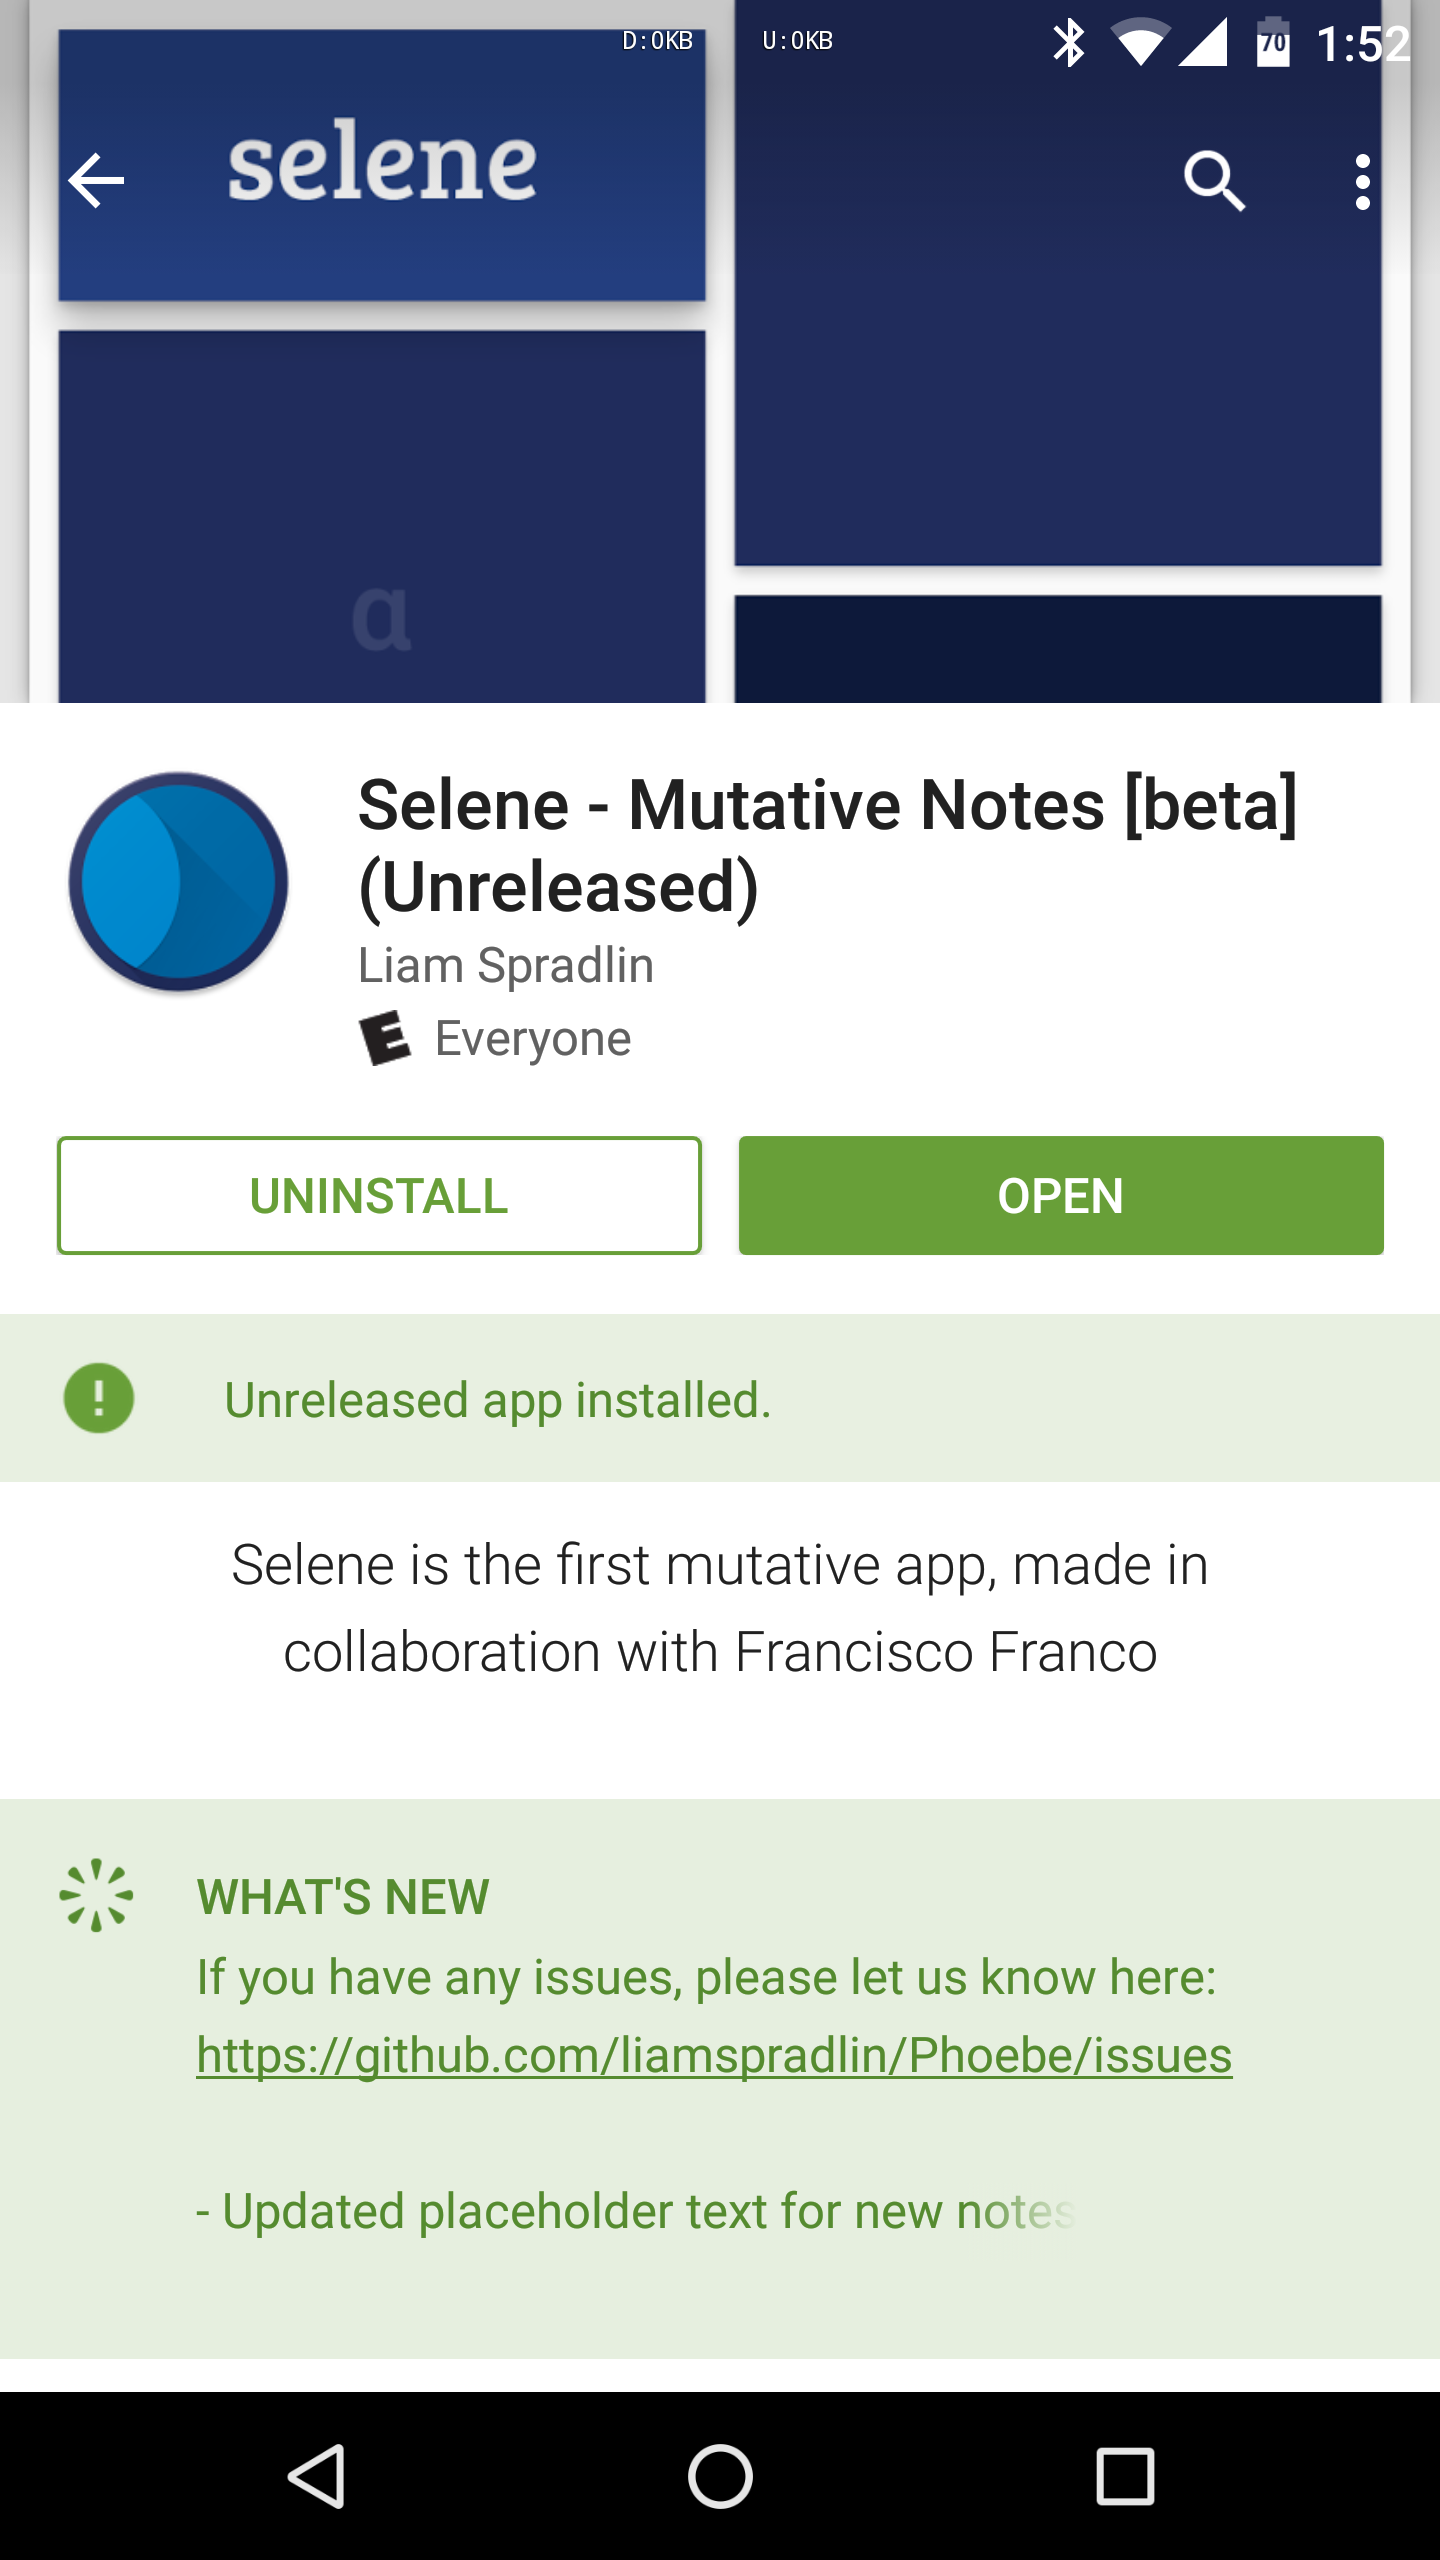This screenshot has width=1440, height=2560.
Task: Open the GitHub Phoebe issues link
Action: point(714,2056)
